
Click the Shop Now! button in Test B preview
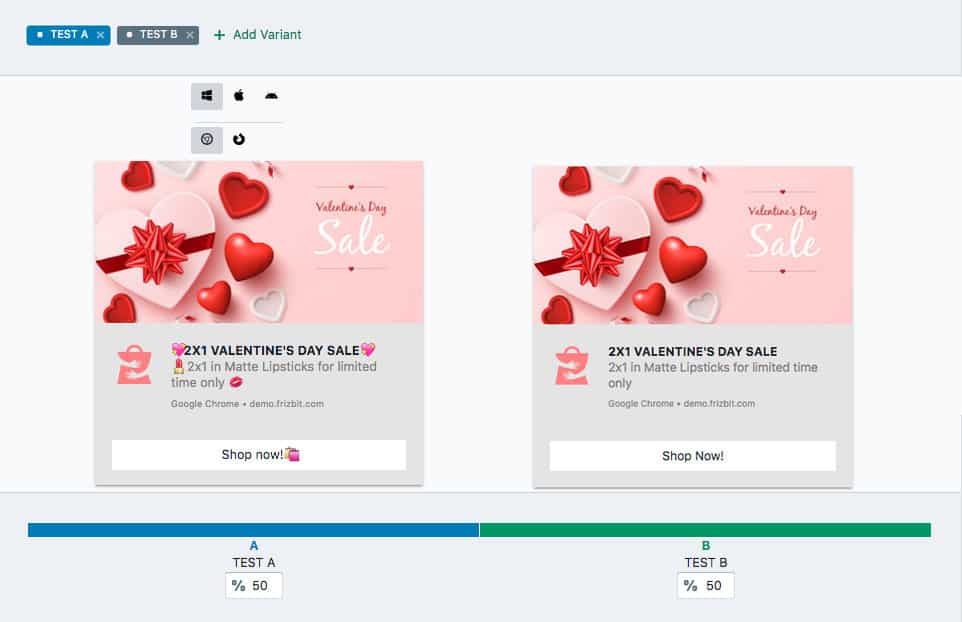693,456
